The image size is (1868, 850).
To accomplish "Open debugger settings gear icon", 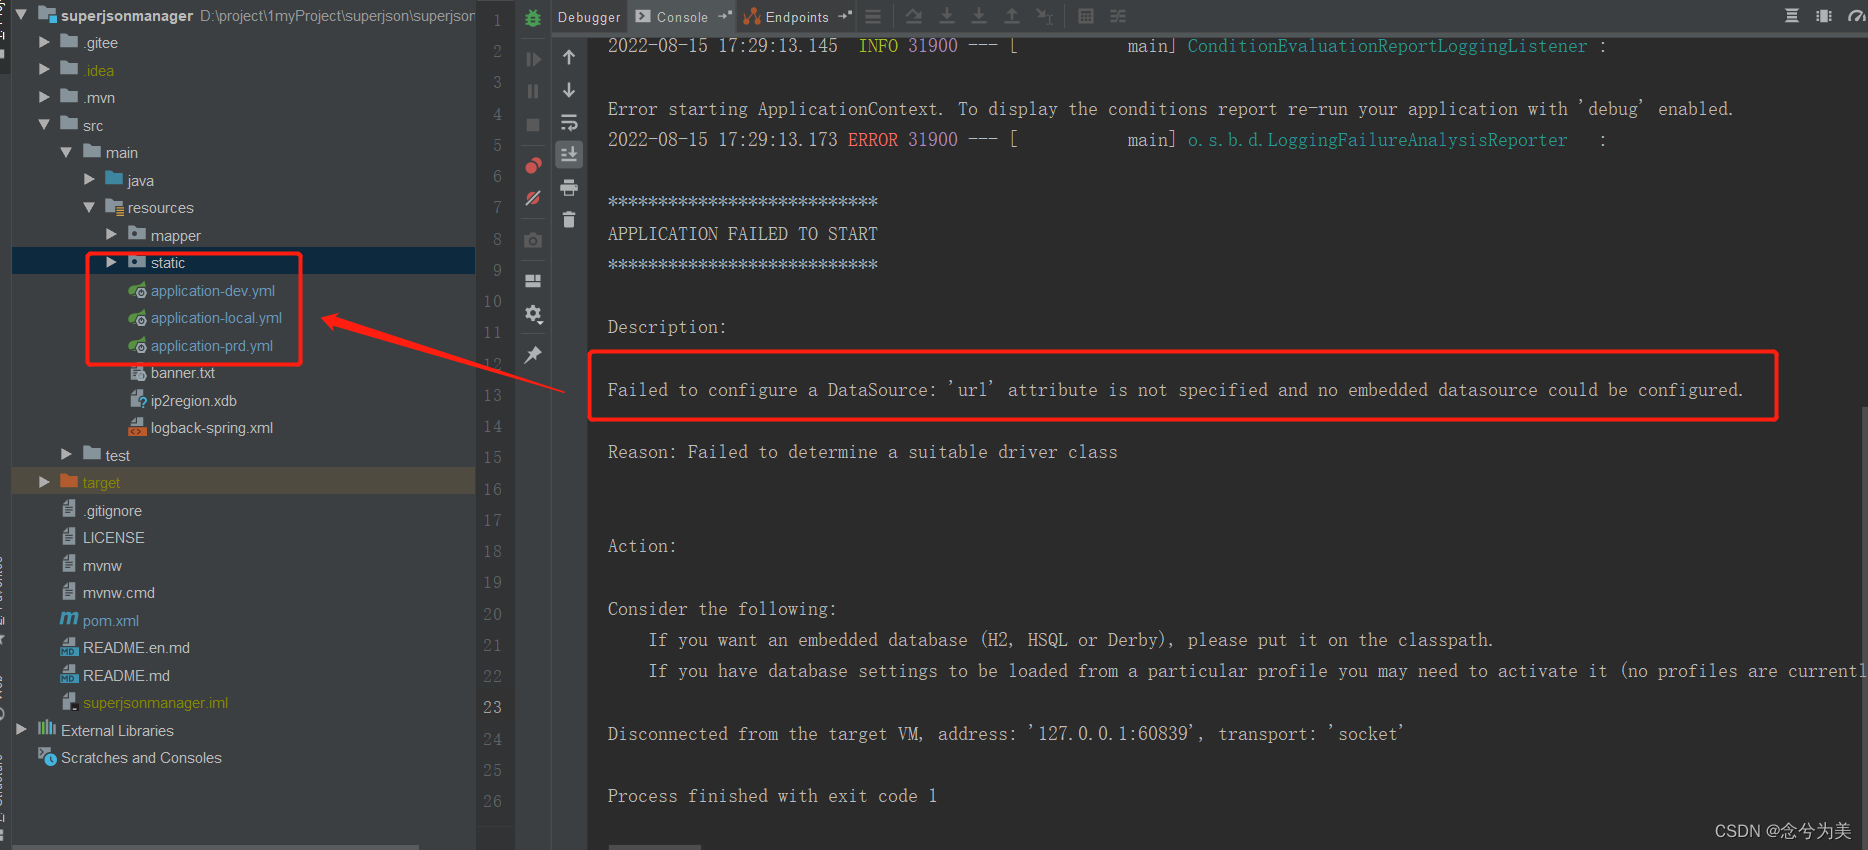I will click(533, 314).
